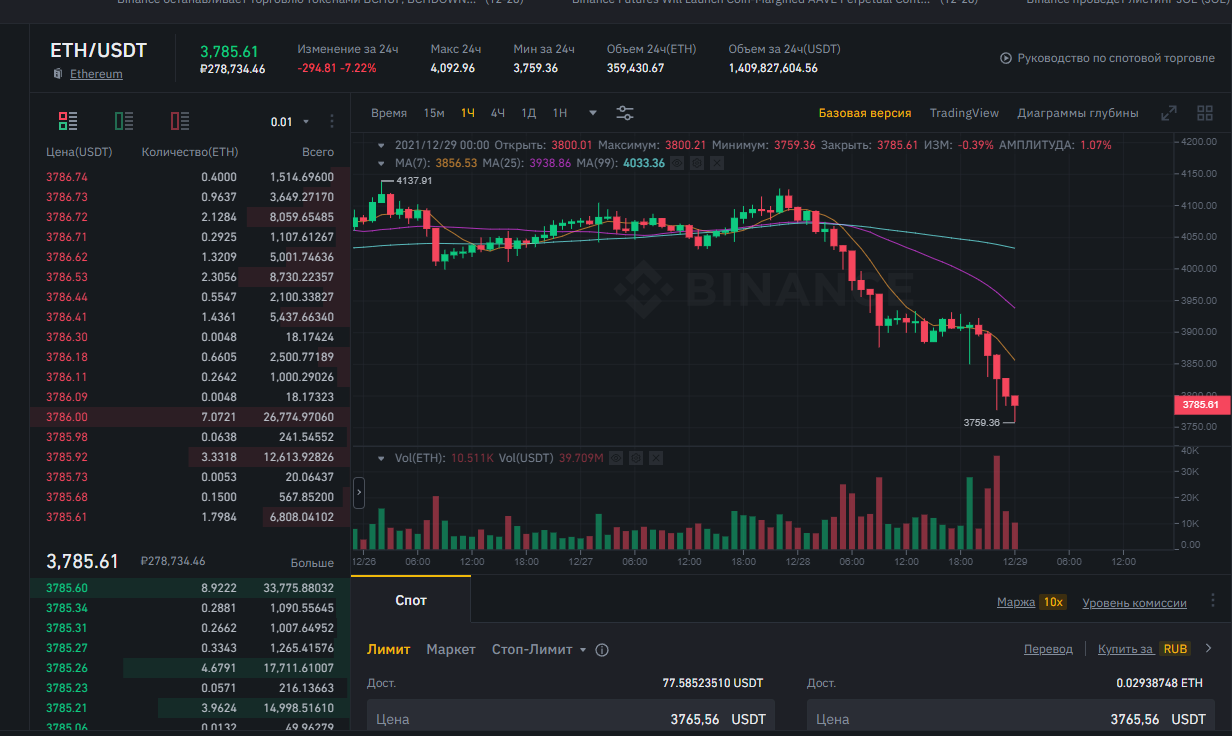Open Vol indicator settings gear

(636, 458)
